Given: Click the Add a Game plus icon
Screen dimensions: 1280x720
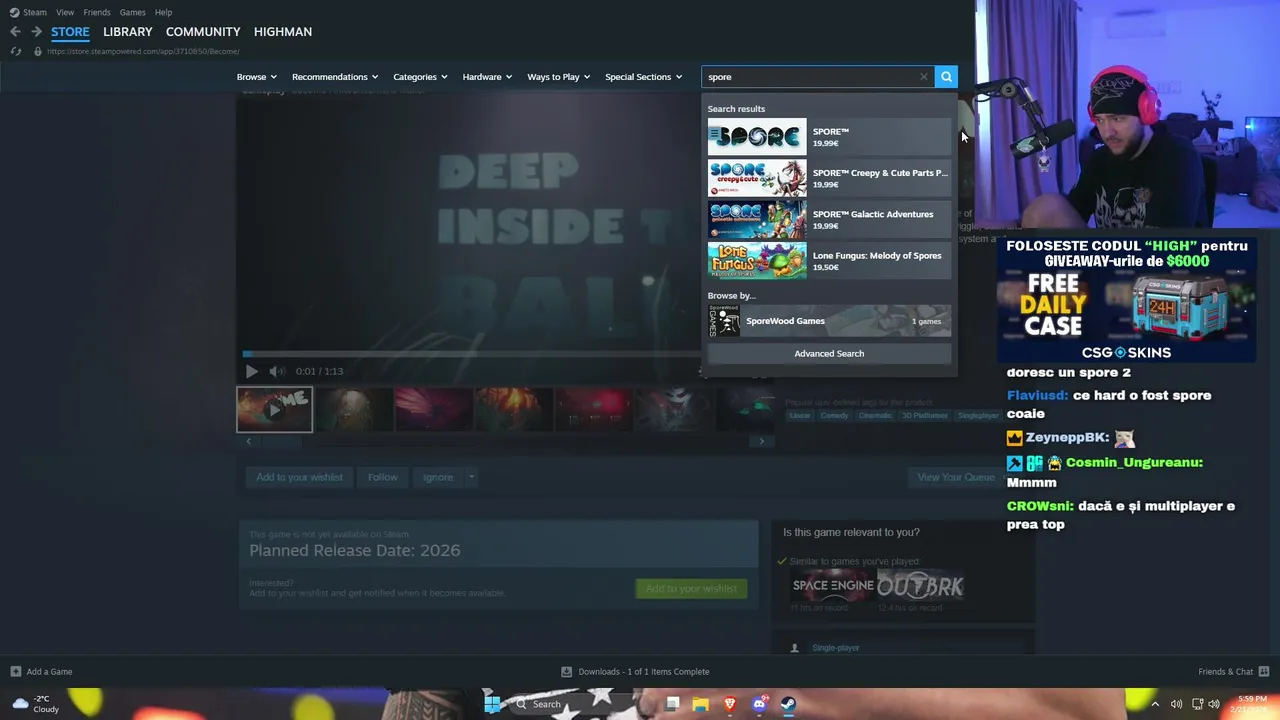Looking at the screenshot, I should pos(15,672).
